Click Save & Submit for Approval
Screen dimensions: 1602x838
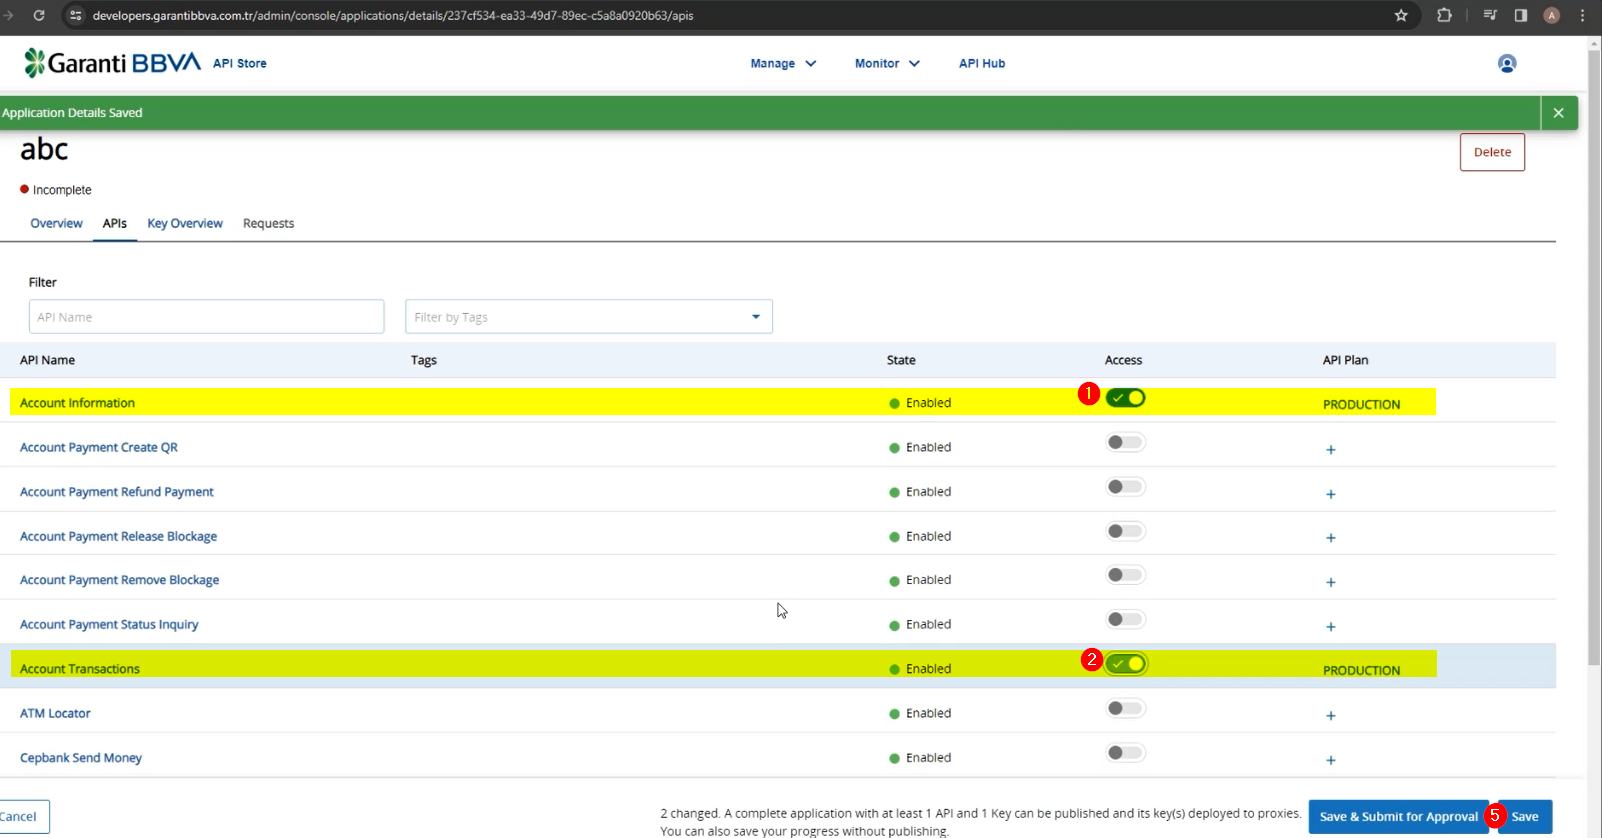(x=1398, y=817)
